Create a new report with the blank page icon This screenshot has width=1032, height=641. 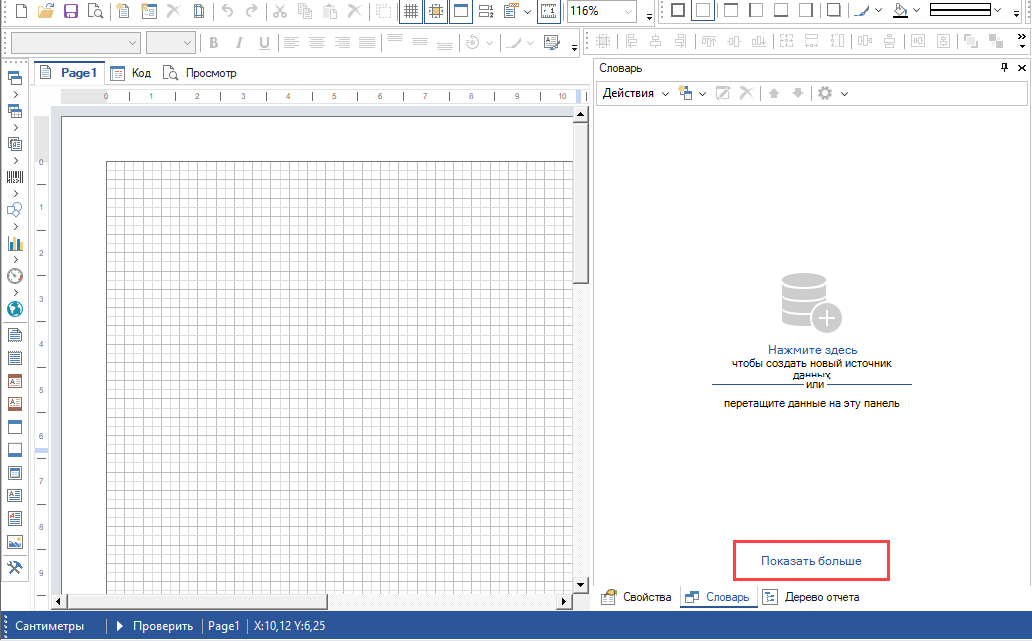pyautogui.click(x=22, y=11)
